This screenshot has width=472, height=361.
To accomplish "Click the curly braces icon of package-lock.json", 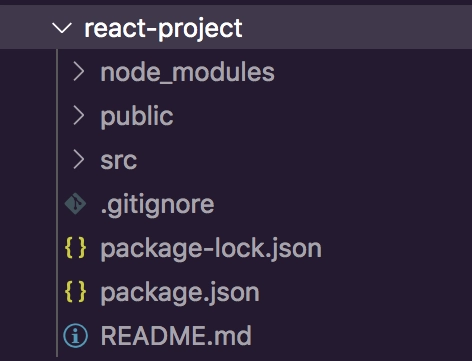I will click(76, 248).
